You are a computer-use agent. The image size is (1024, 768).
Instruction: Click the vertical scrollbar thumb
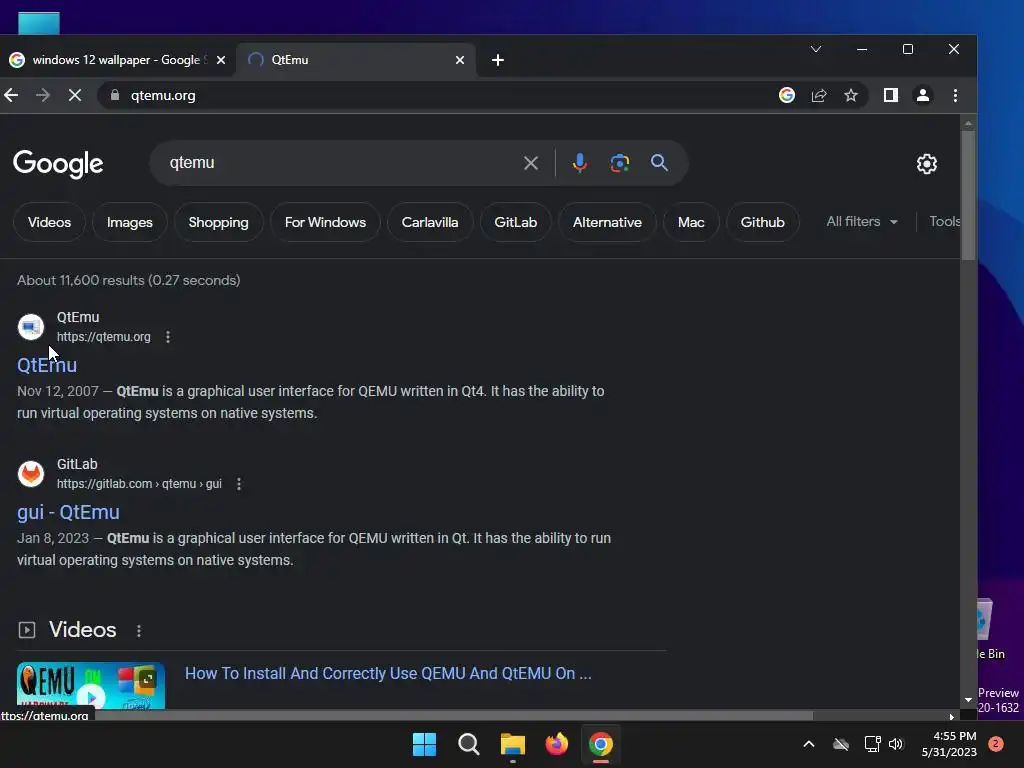click(968, 196)
